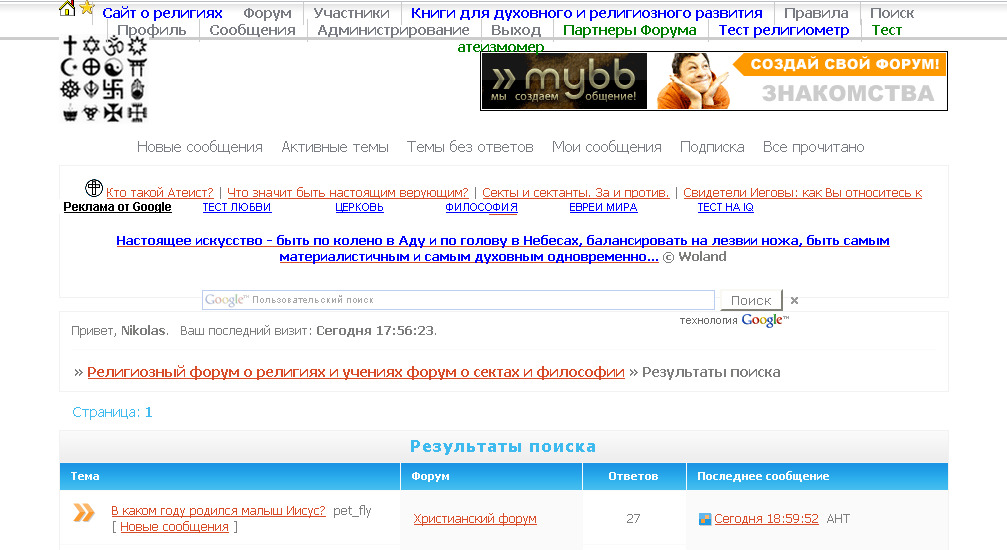
Task: Open breadcrumb 'Религиозный форум о религиях' link
Action: [x=356, y=372]
